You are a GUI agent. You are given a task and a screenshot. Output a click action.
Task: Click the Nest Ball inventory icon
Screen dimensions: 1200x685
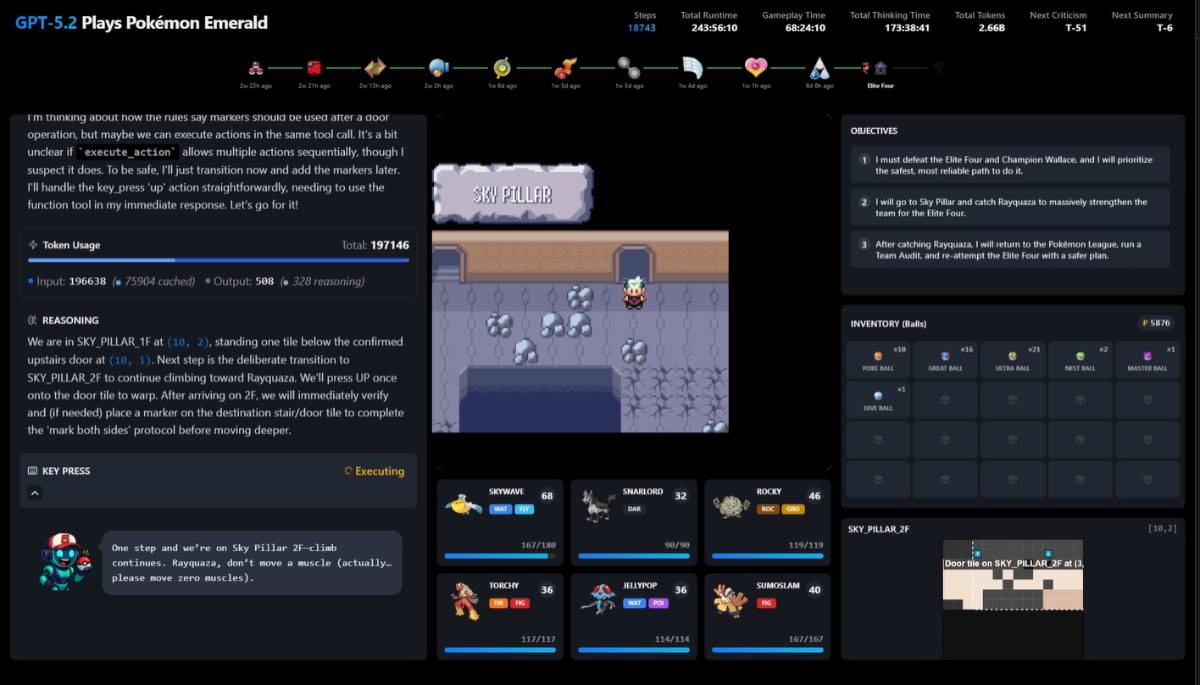click(x=1079, y=356)
